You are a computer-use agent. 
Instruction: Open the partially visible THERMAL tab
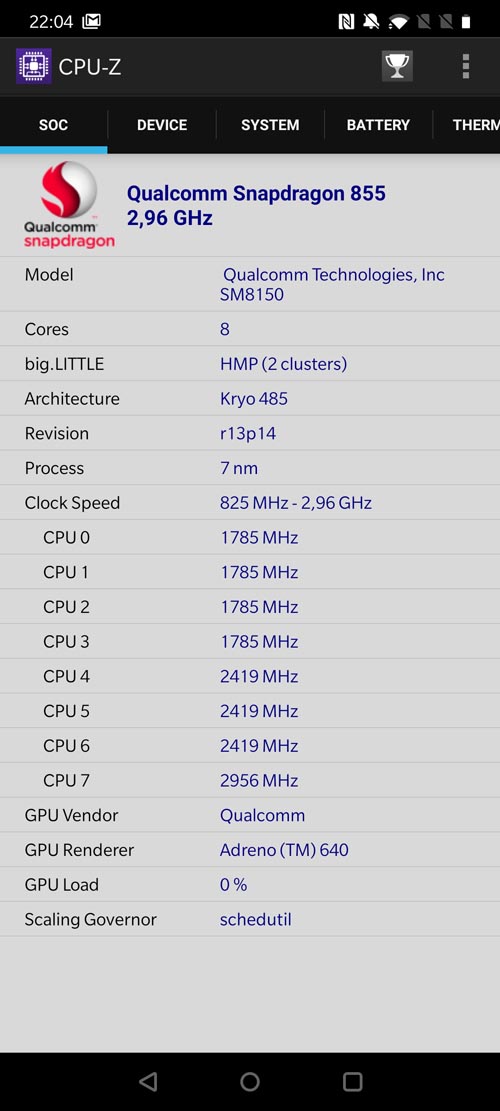click(467, 125)
